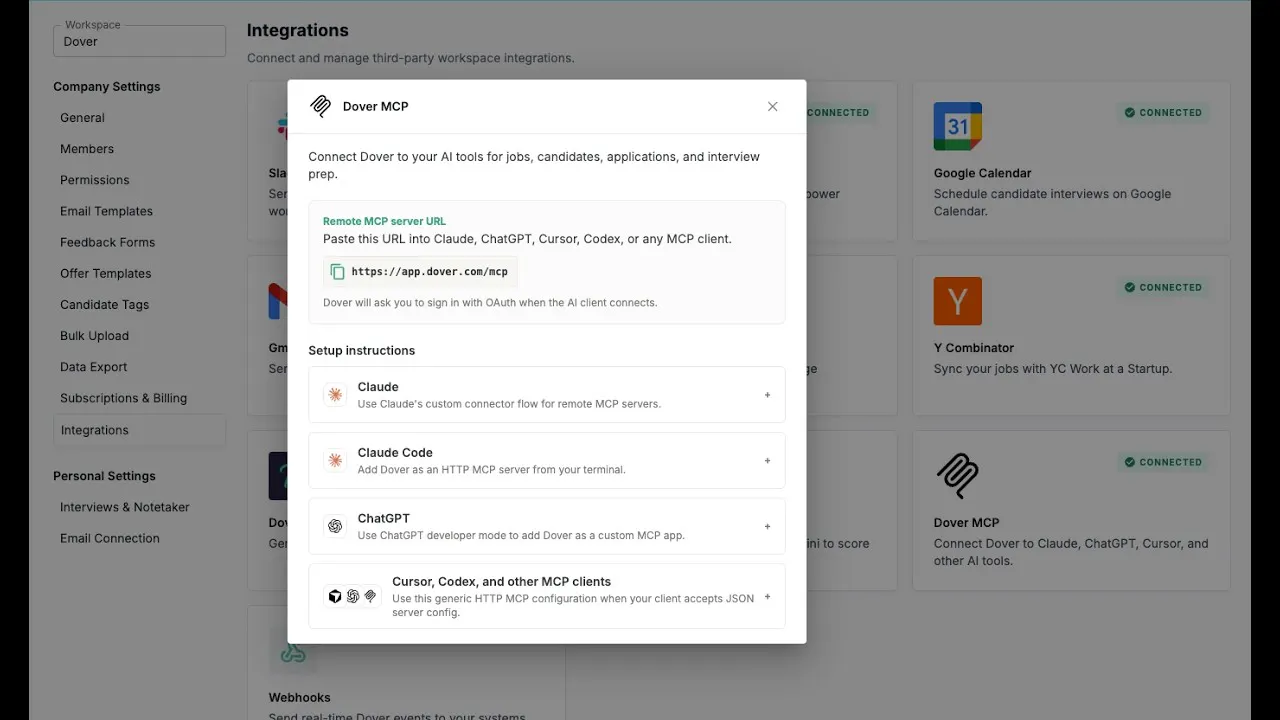Click Y Combinator's connected checkmark icon
The image size is (1280, 720).
point(1130,288)
